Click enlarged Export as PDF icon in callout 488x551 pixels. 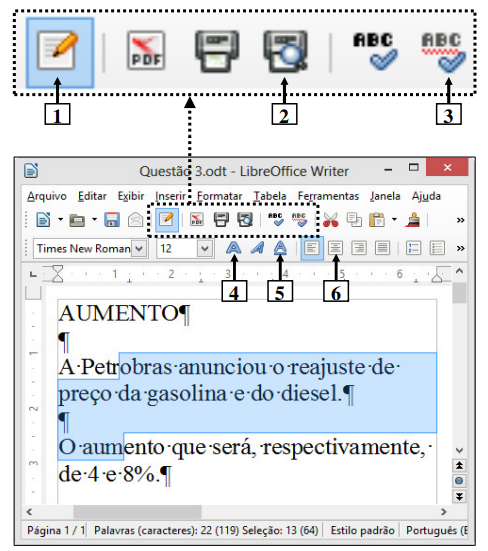pos(146,50)
